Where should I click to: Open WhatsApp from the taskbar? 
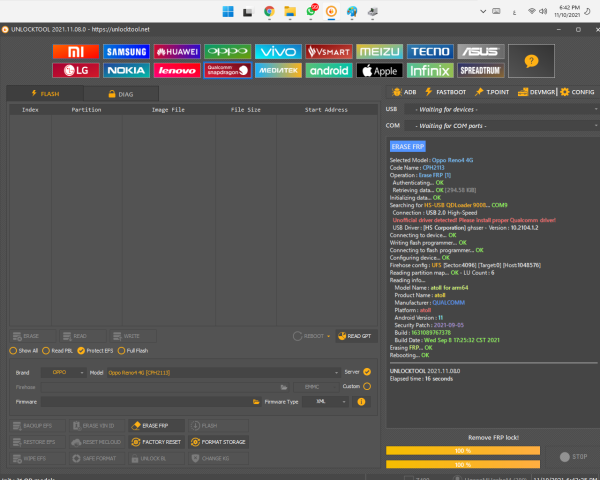(x=311, y=11)
